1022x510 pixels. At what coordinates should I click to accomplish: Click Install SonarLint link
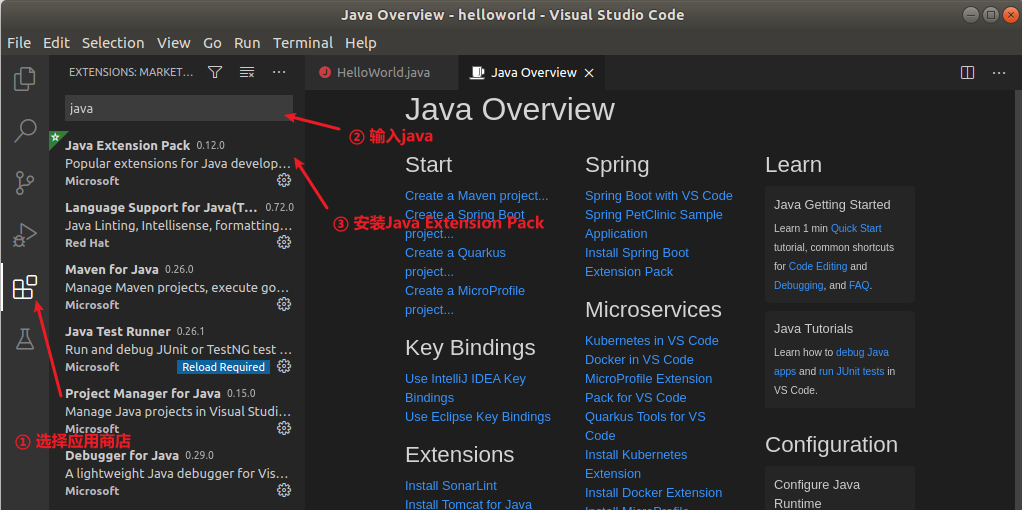[450, 486]
